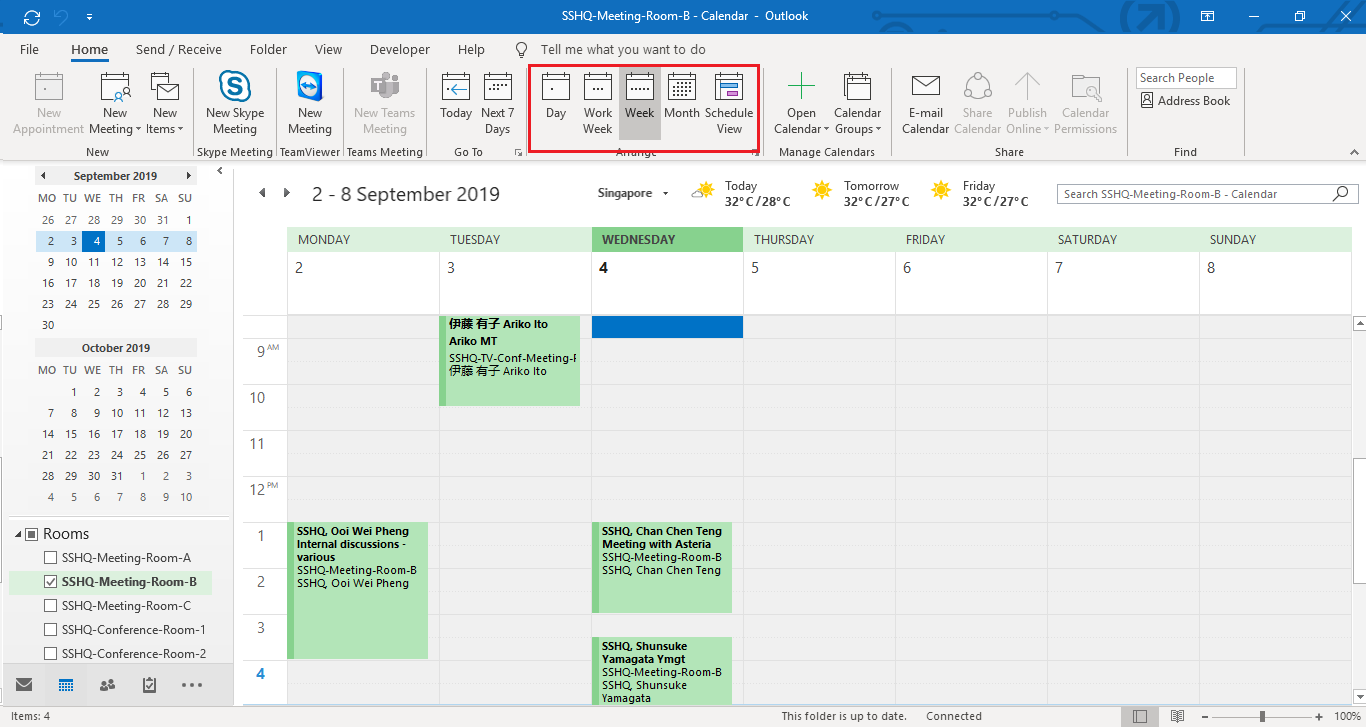Click Publish Online in the ribbon
Image resolution: width=1366 pixels, height=727 pixels.
[x=1027, y=104]
